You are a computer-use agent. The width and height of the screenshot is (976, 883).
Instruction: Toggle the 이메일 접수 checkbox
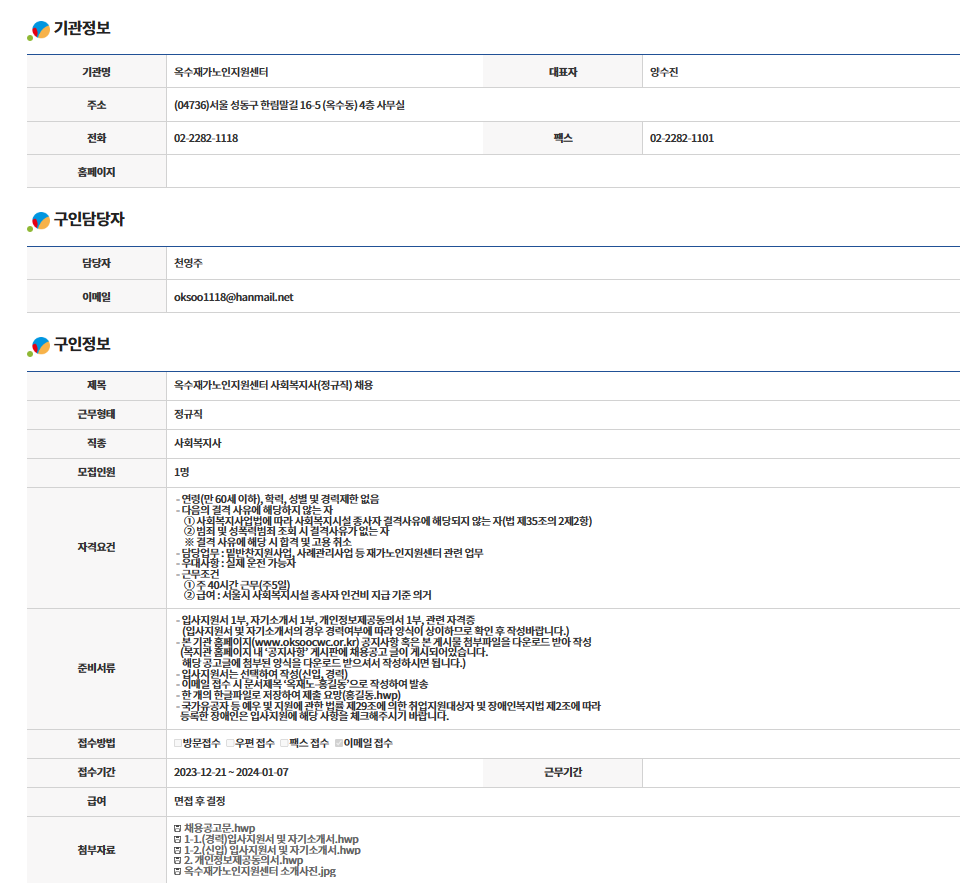(x=338, y=743)
